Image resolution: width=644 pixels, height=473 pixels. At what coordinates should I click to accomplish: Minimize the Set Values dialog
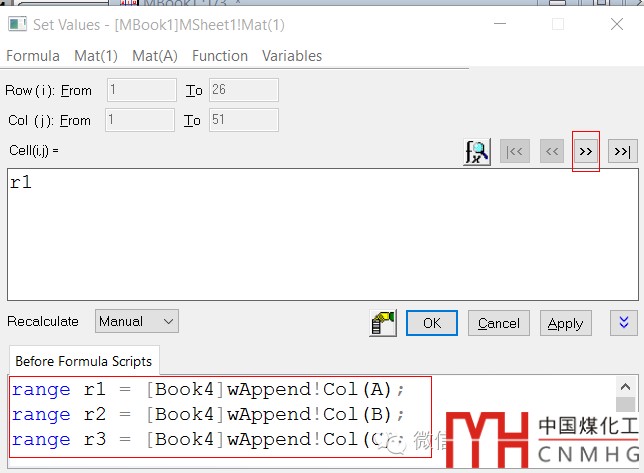(x=500, y=24)
